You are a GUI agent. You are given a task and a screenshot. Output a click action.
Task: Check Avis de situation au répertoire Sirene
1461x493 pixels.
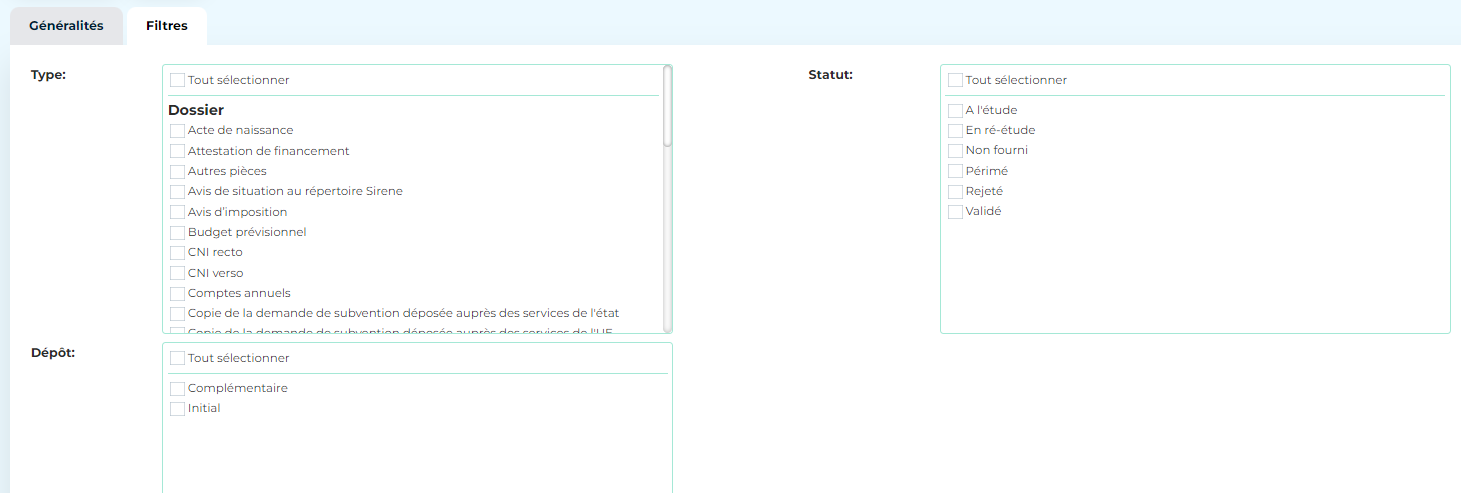tap(178, 192)
